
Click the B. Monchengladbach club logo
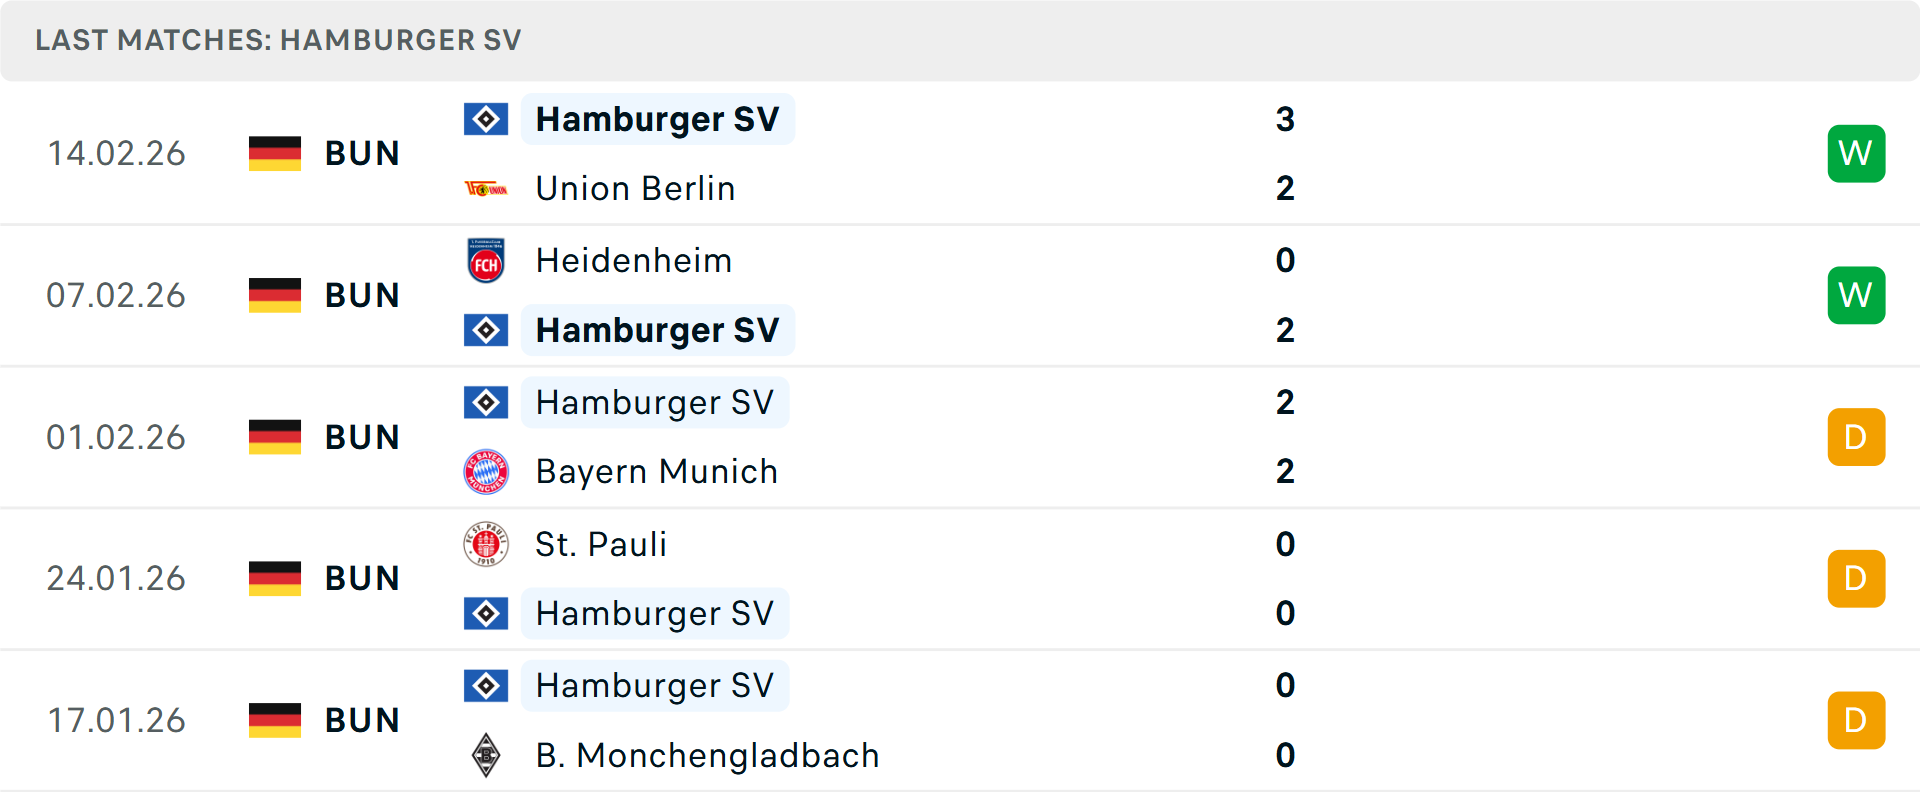pos(486,755)
